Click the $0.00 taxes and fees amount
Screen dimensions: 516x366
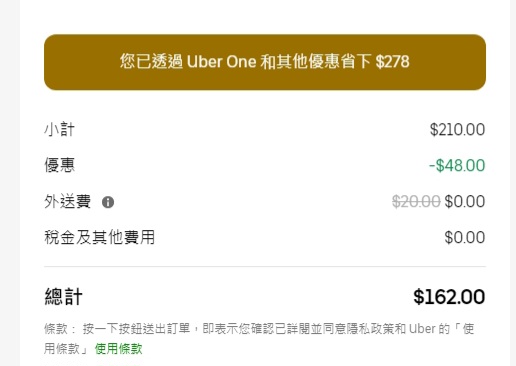(465, 237)
